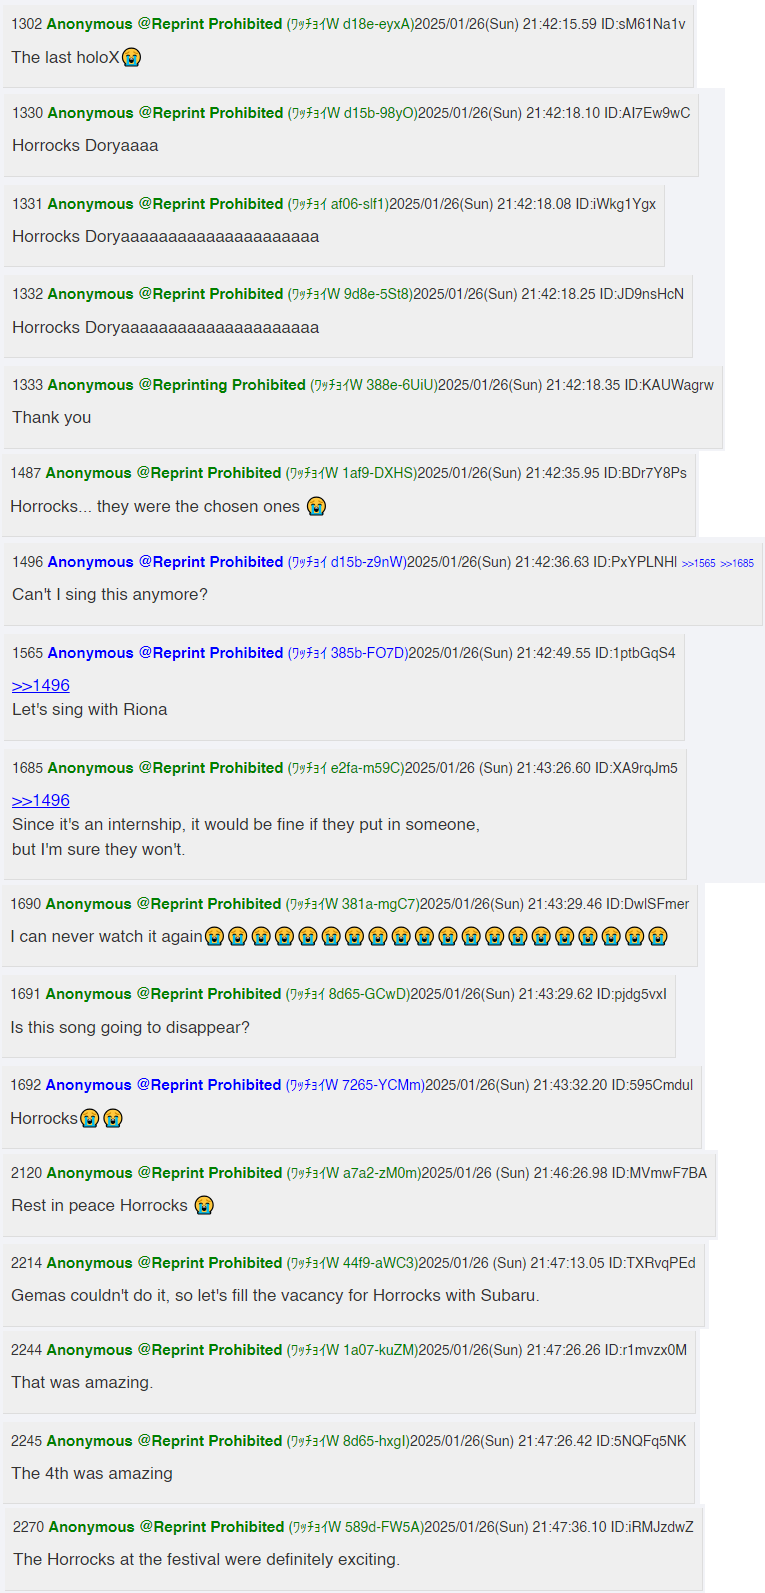Click post number 1302
765x1593 pixels.
tap(27, 24)
